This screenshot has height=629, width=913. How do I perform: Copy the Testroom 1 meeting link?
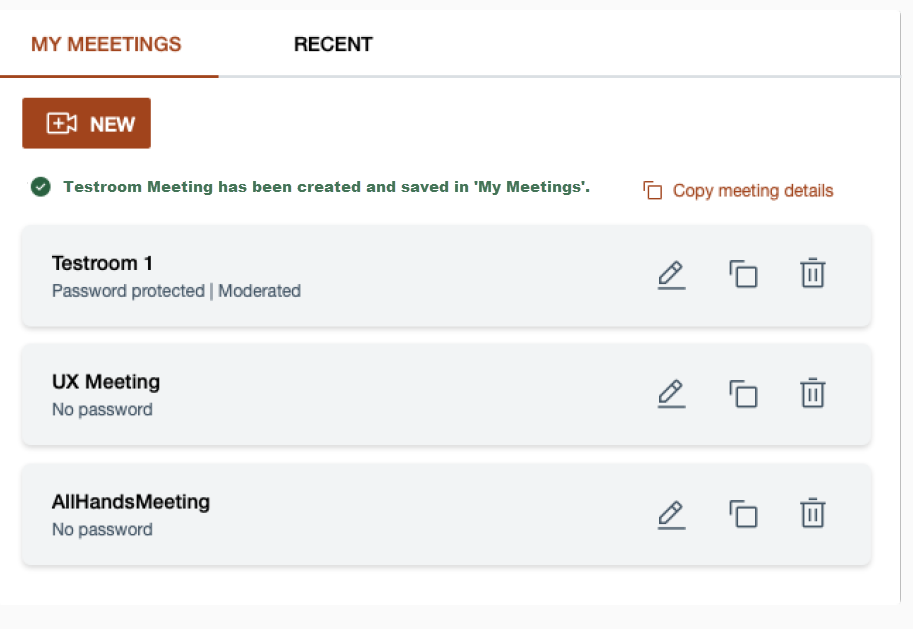coord(743,274)
